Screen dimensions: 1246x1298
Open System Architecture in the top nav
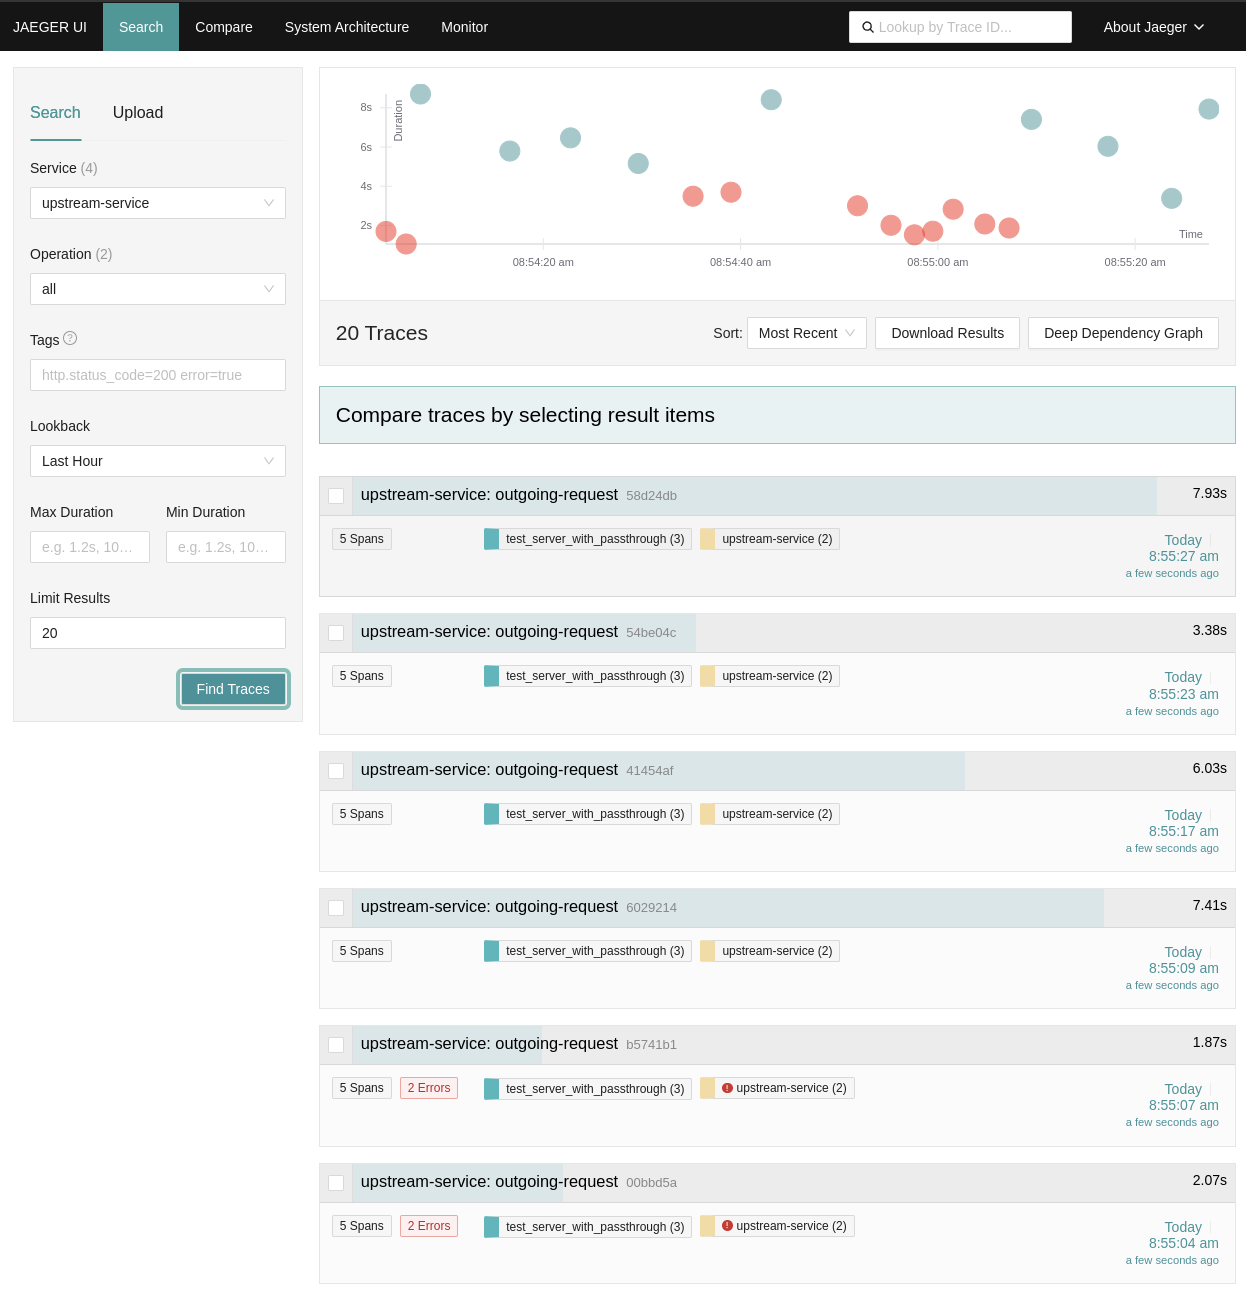tap(347, 27)
